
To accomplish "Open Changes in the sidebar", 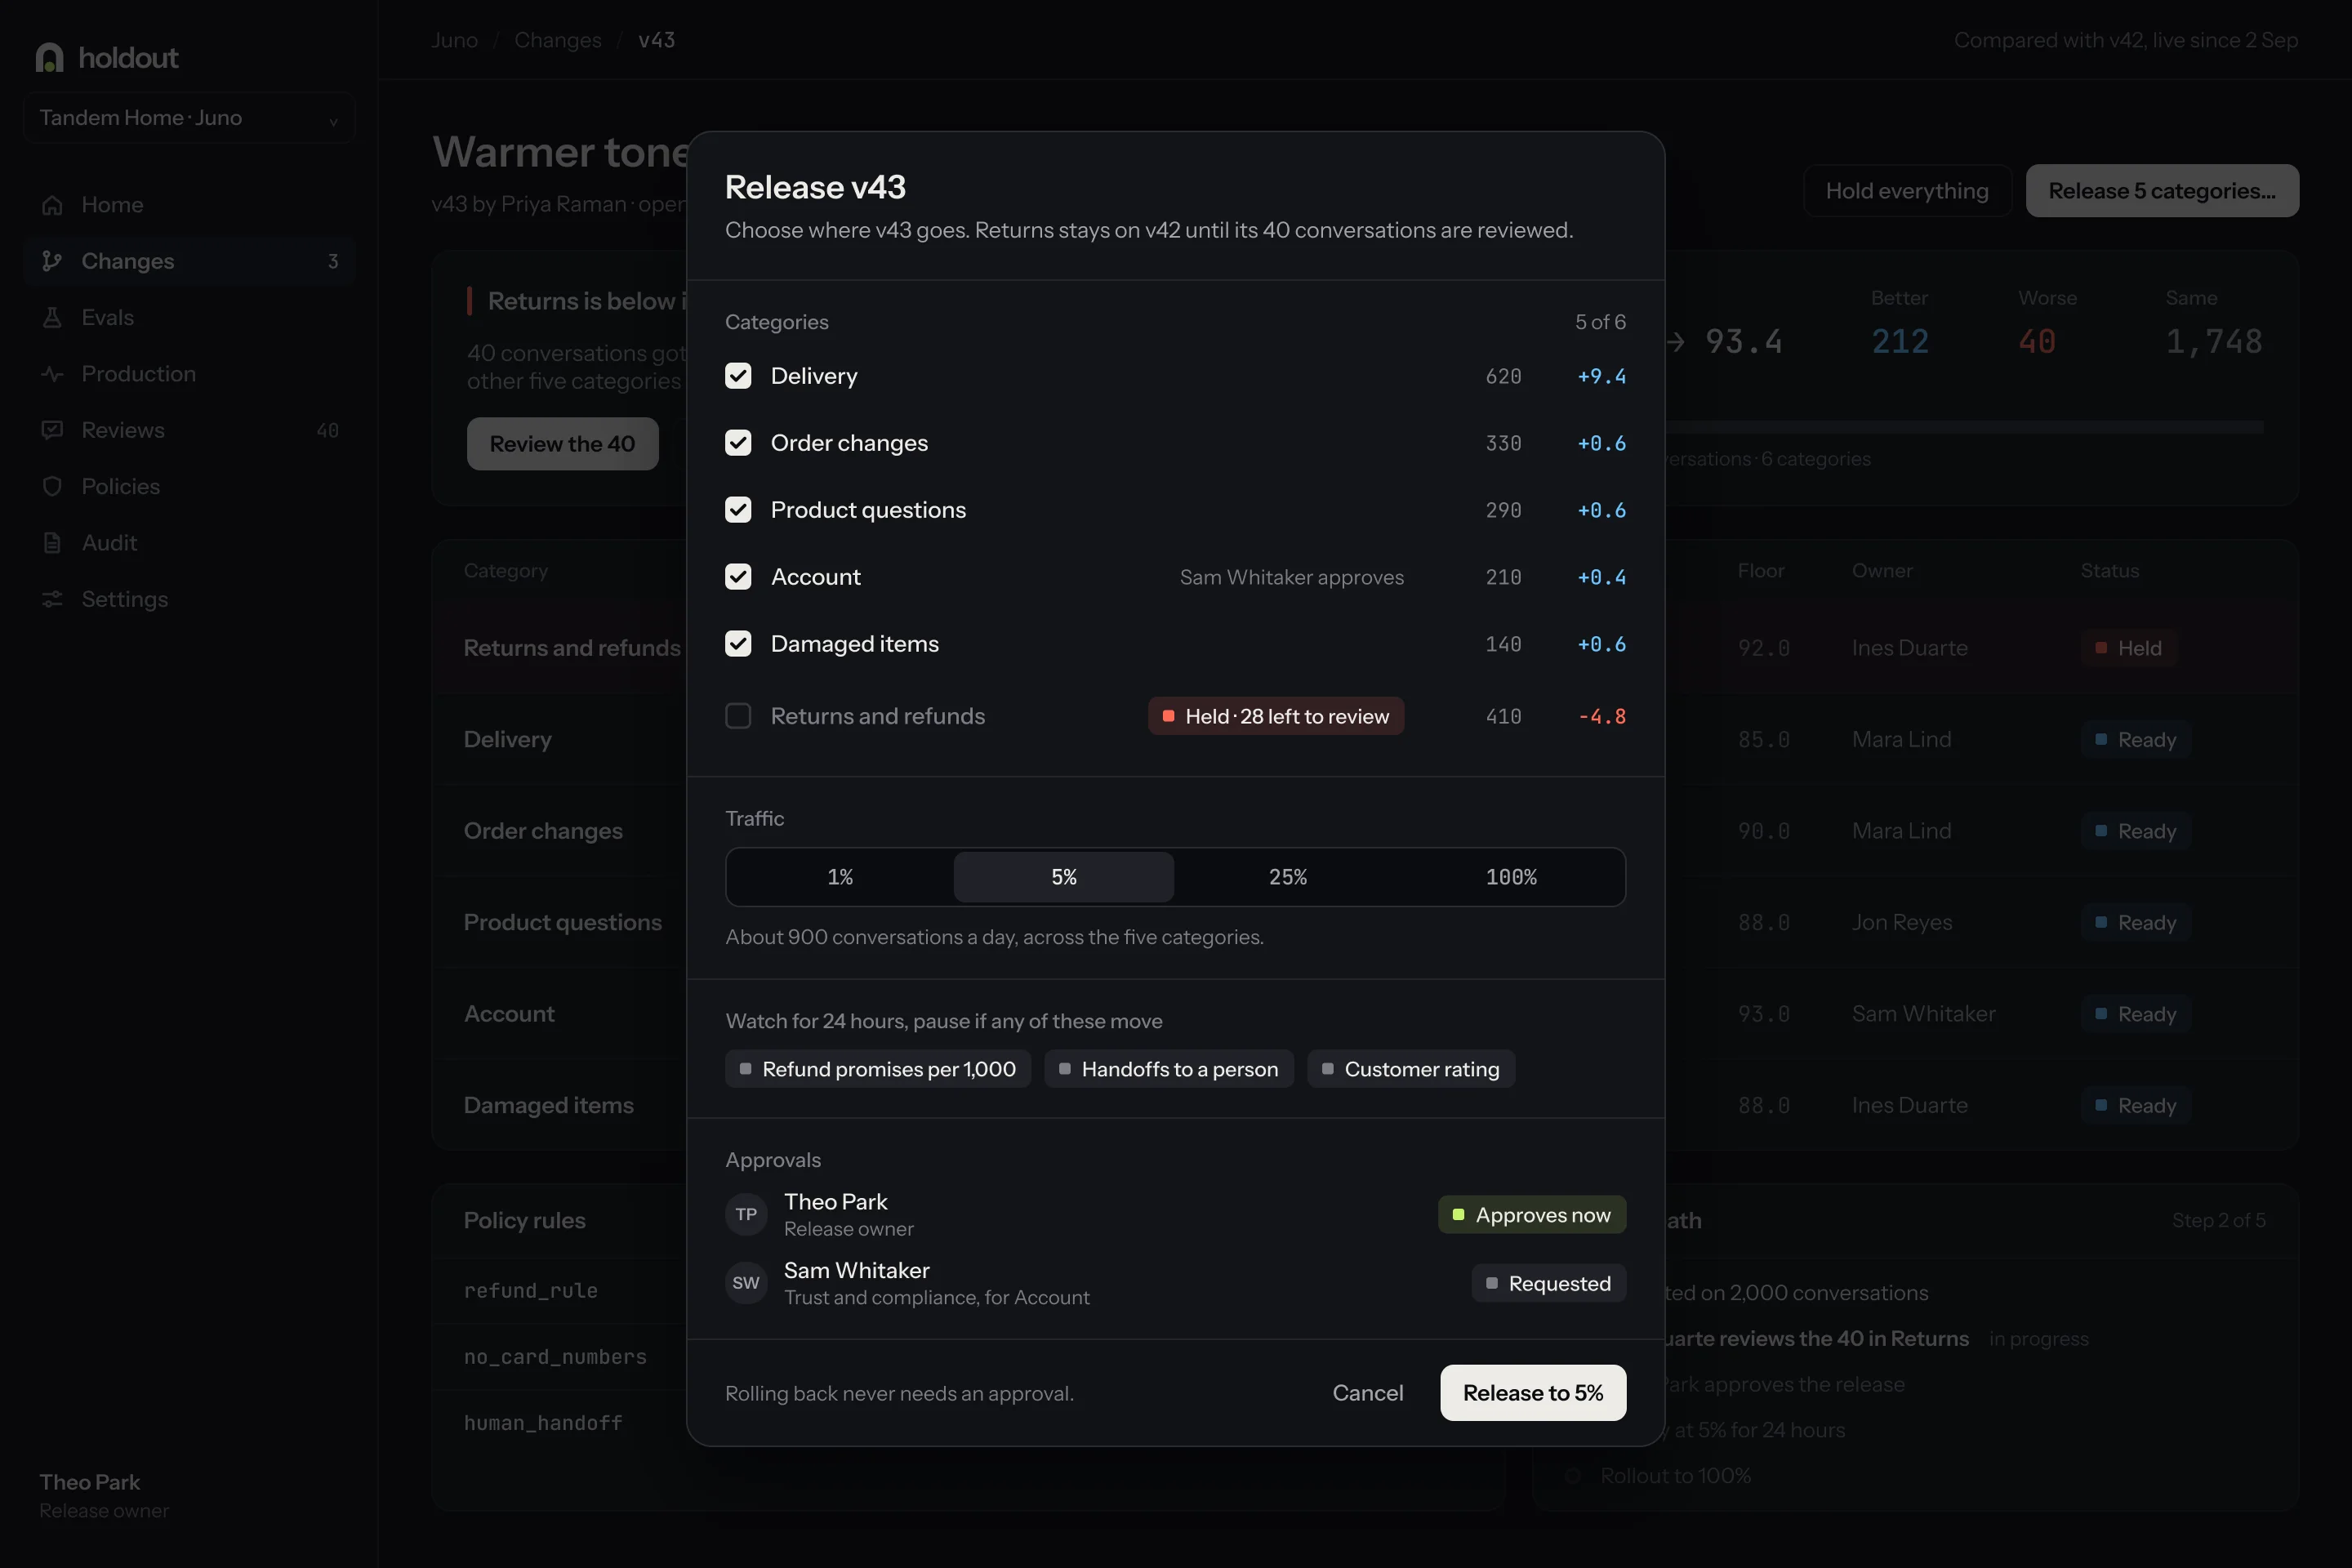I will click(x=189, y=261).
